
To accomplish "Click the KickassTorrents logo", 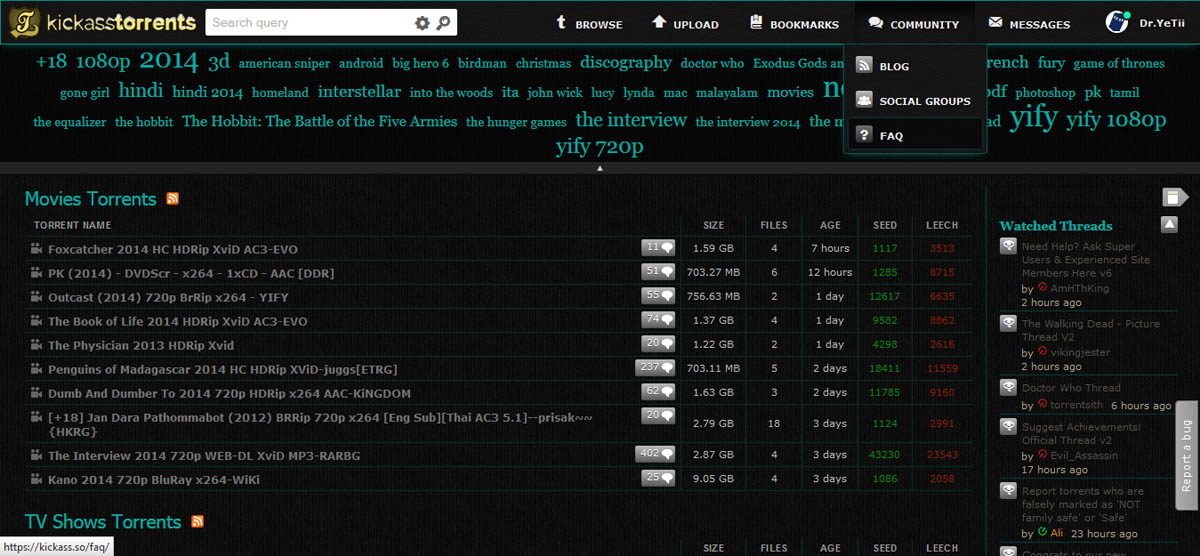I will 101,22.
